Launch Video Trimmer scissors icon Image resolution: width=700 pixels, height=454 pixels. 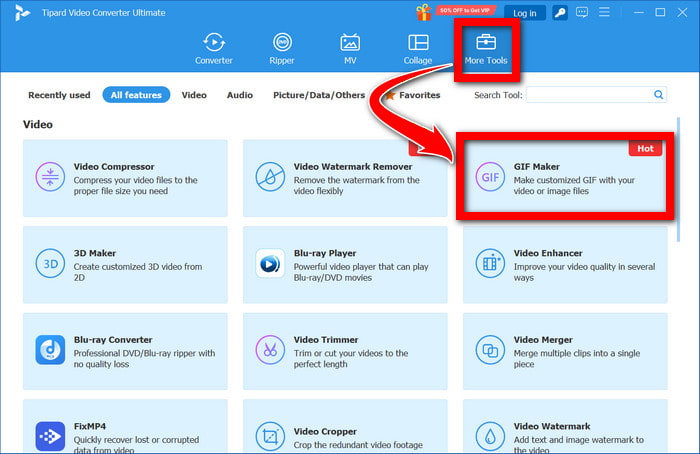coord(270,350)
